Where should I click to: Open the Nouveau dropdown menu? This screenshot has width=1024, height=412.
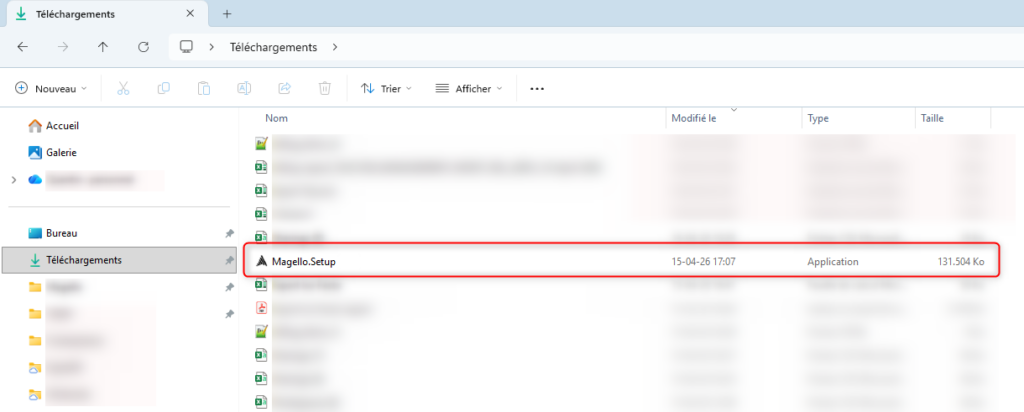(x=51, y=88)
